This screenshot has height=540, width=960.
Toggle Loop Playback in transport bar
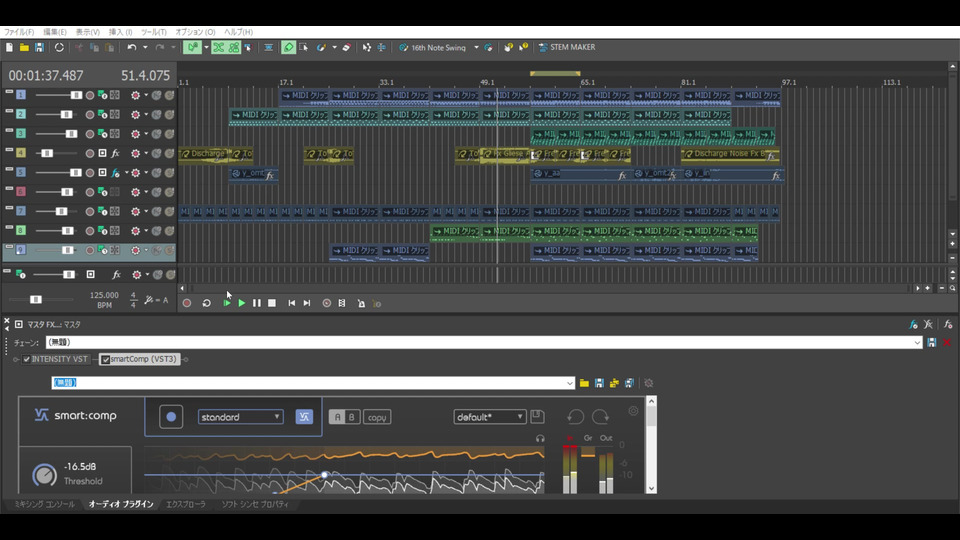(207, 303)
